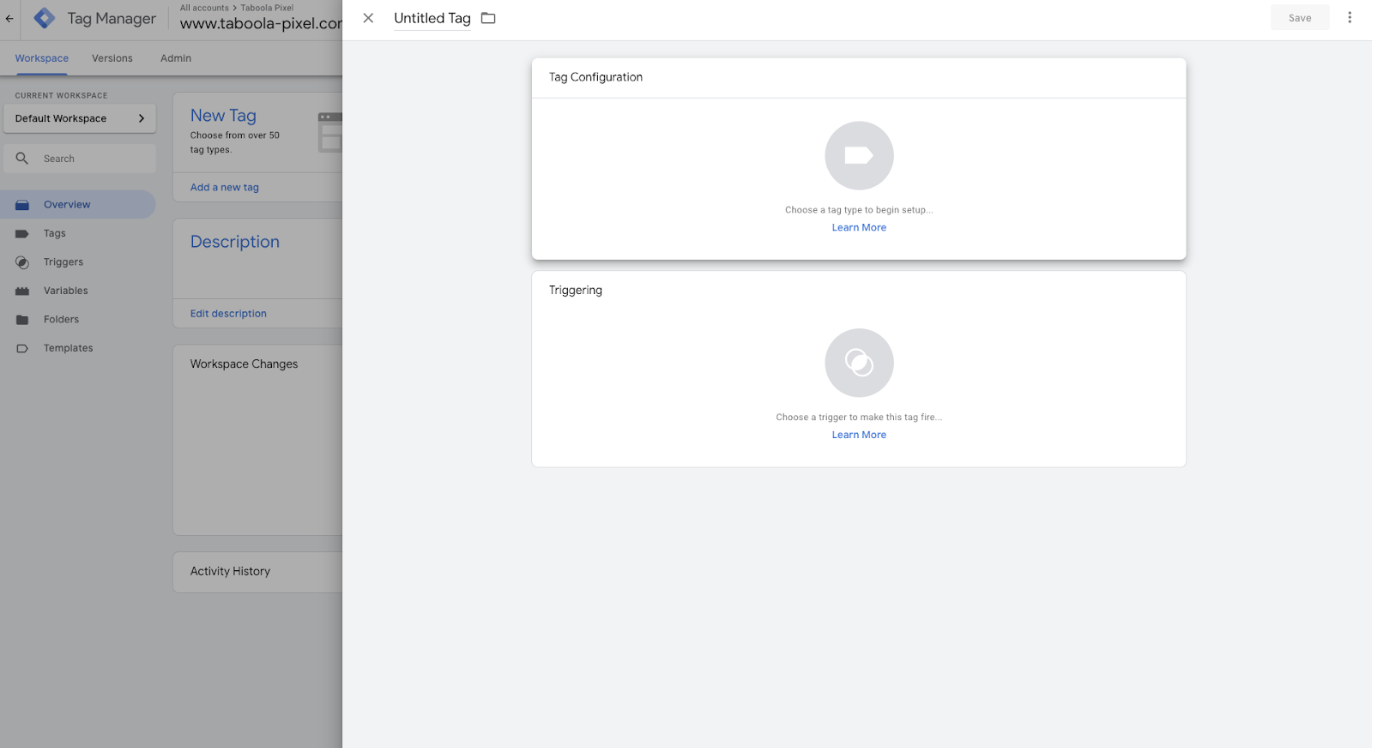Viewport: 1374px width, 748px height.
Task: Close the Untitled Tag panel
Action: 368,18
